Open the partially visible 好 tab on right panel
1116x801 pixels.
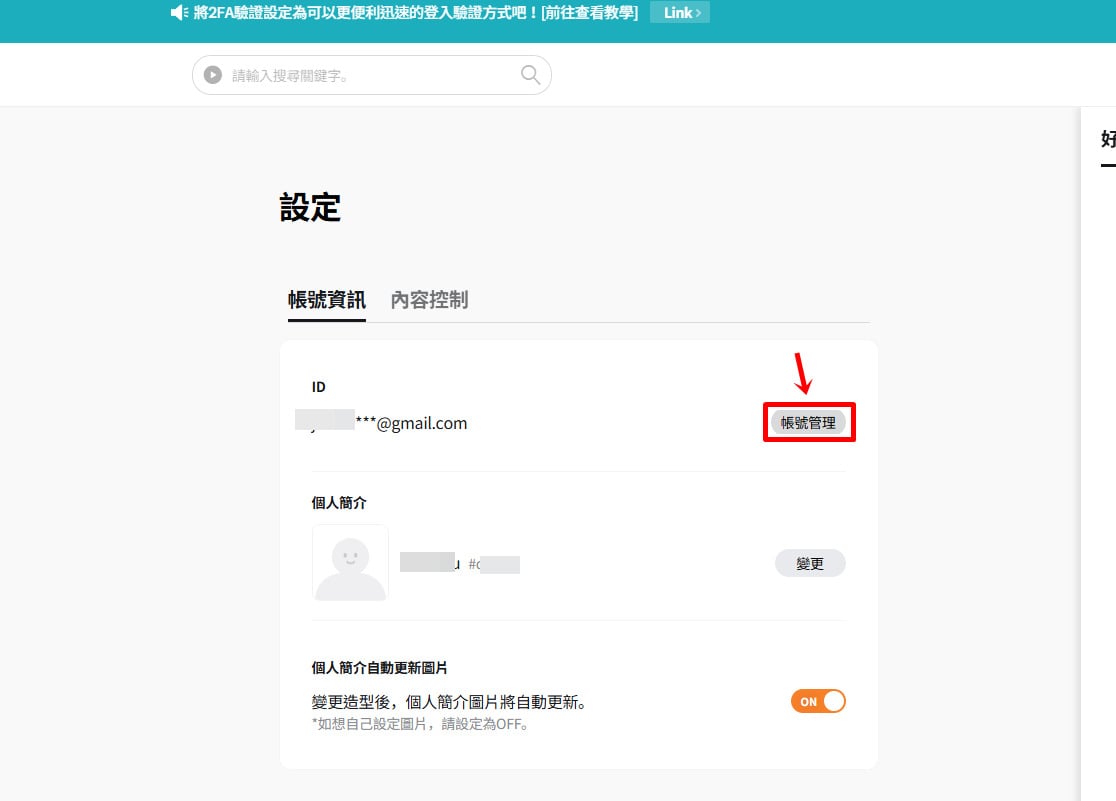1108,140
